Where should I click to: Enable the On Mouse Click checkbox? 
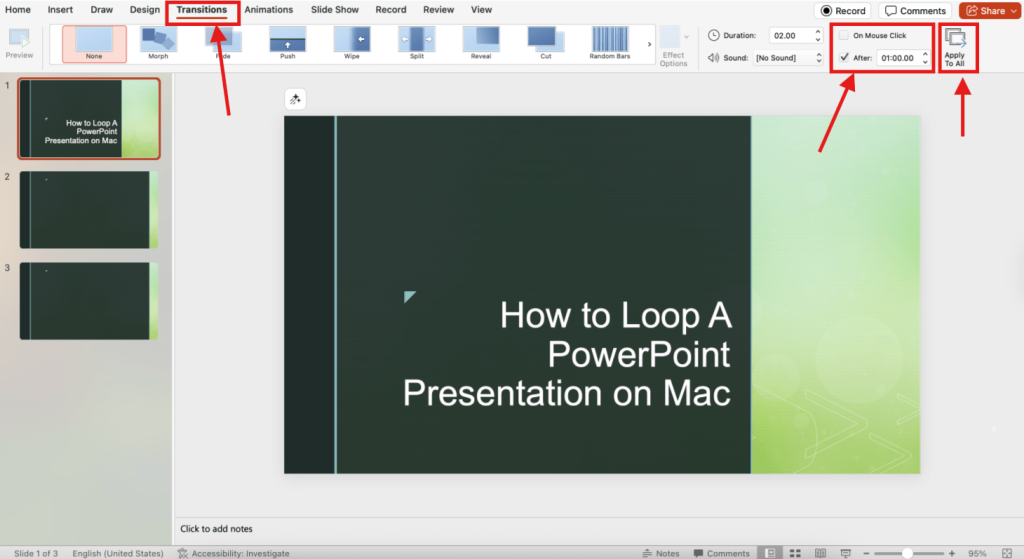[844, 35]
